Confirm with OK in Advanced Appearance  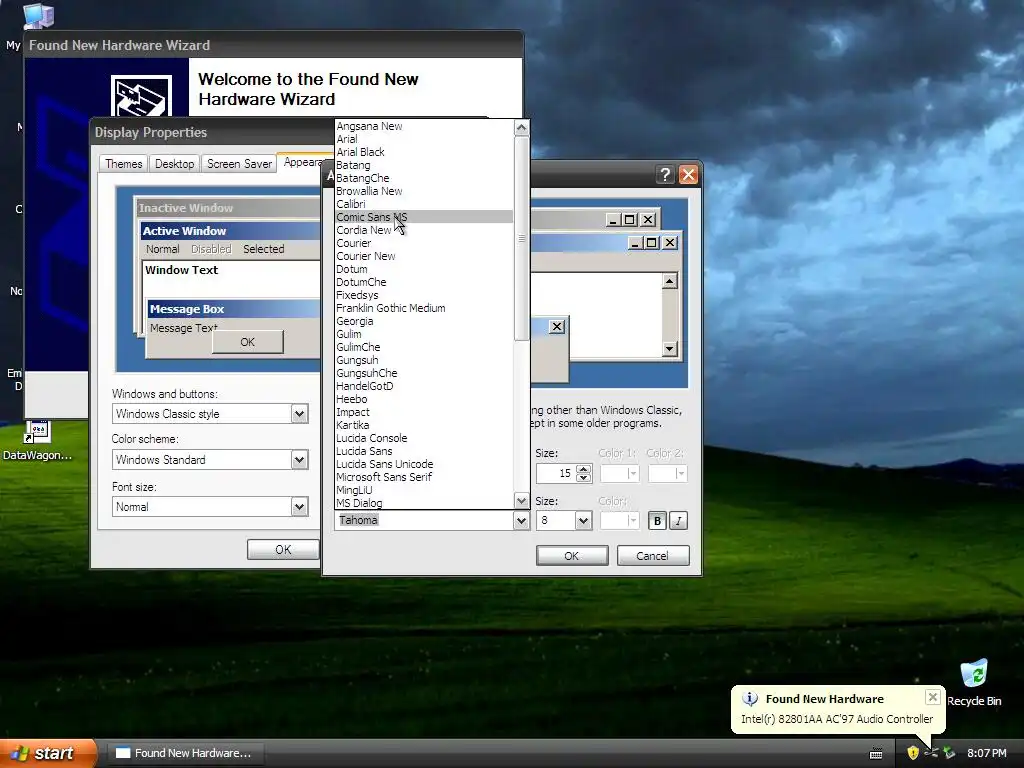pos(572,556)
